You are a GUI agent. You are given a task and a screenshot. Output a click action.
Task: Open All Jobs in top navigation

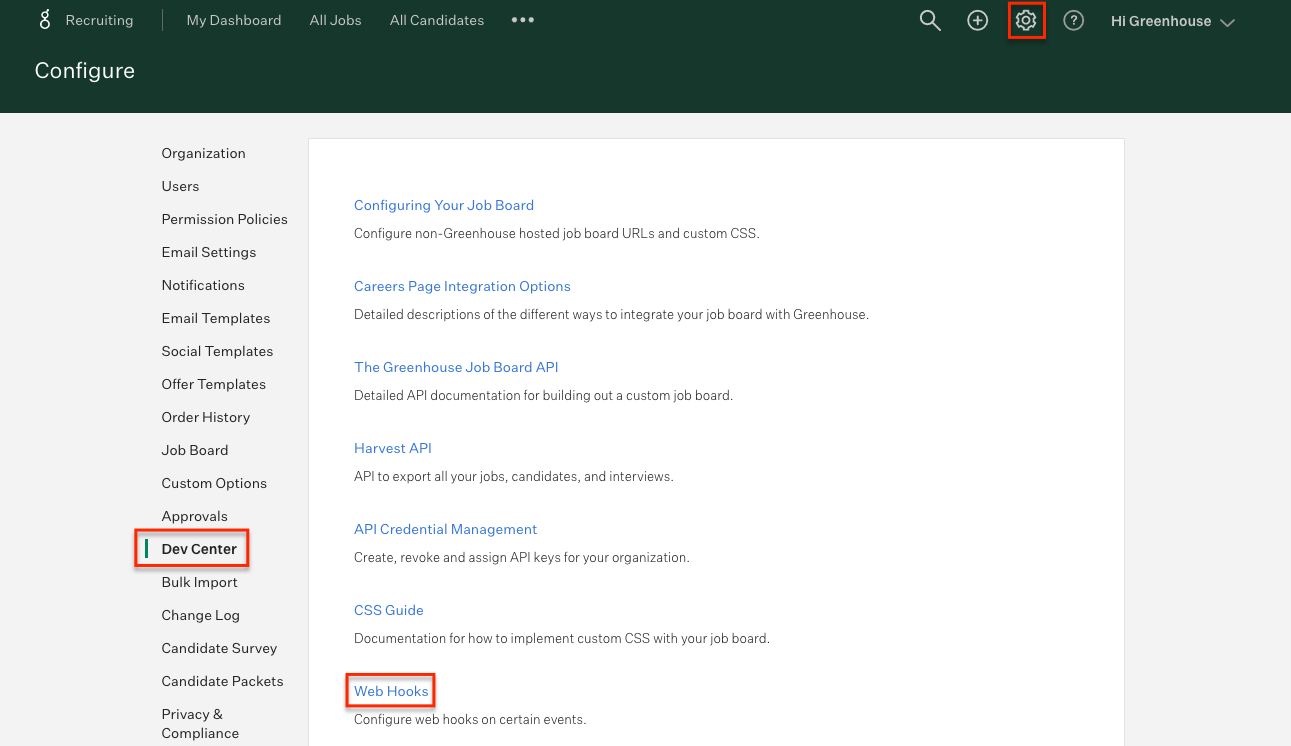pyautogui.click(x=336, y=20)
